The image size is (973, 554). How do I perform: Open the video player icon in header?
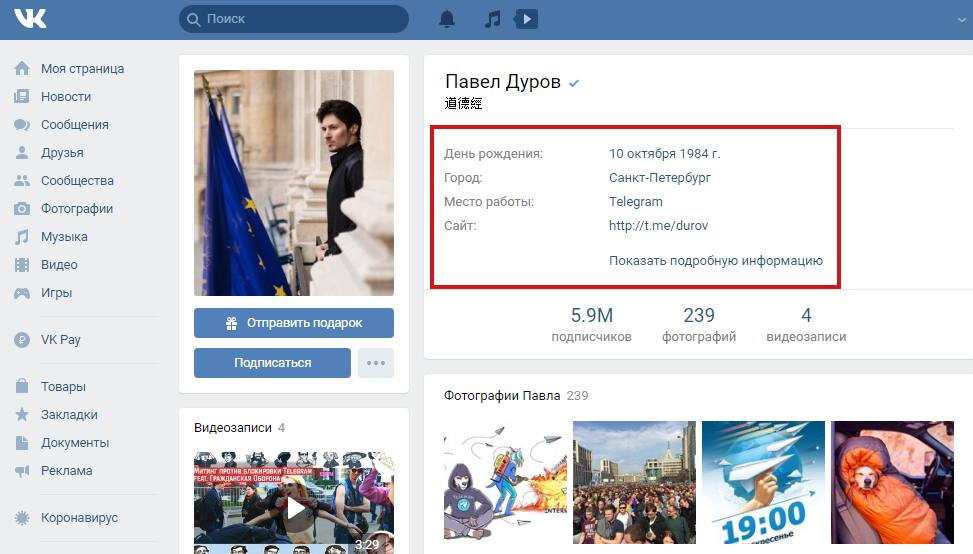[x=526, y=19]
